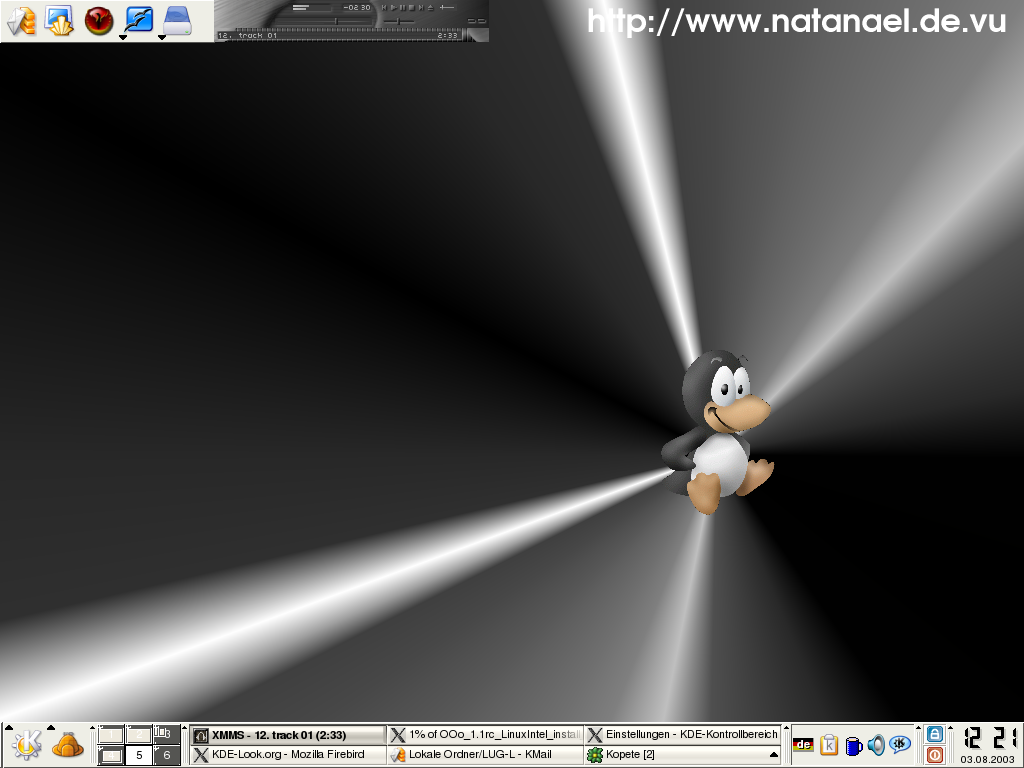
Task: Open the arrow above the home icon
Action: tap(51, 728)
